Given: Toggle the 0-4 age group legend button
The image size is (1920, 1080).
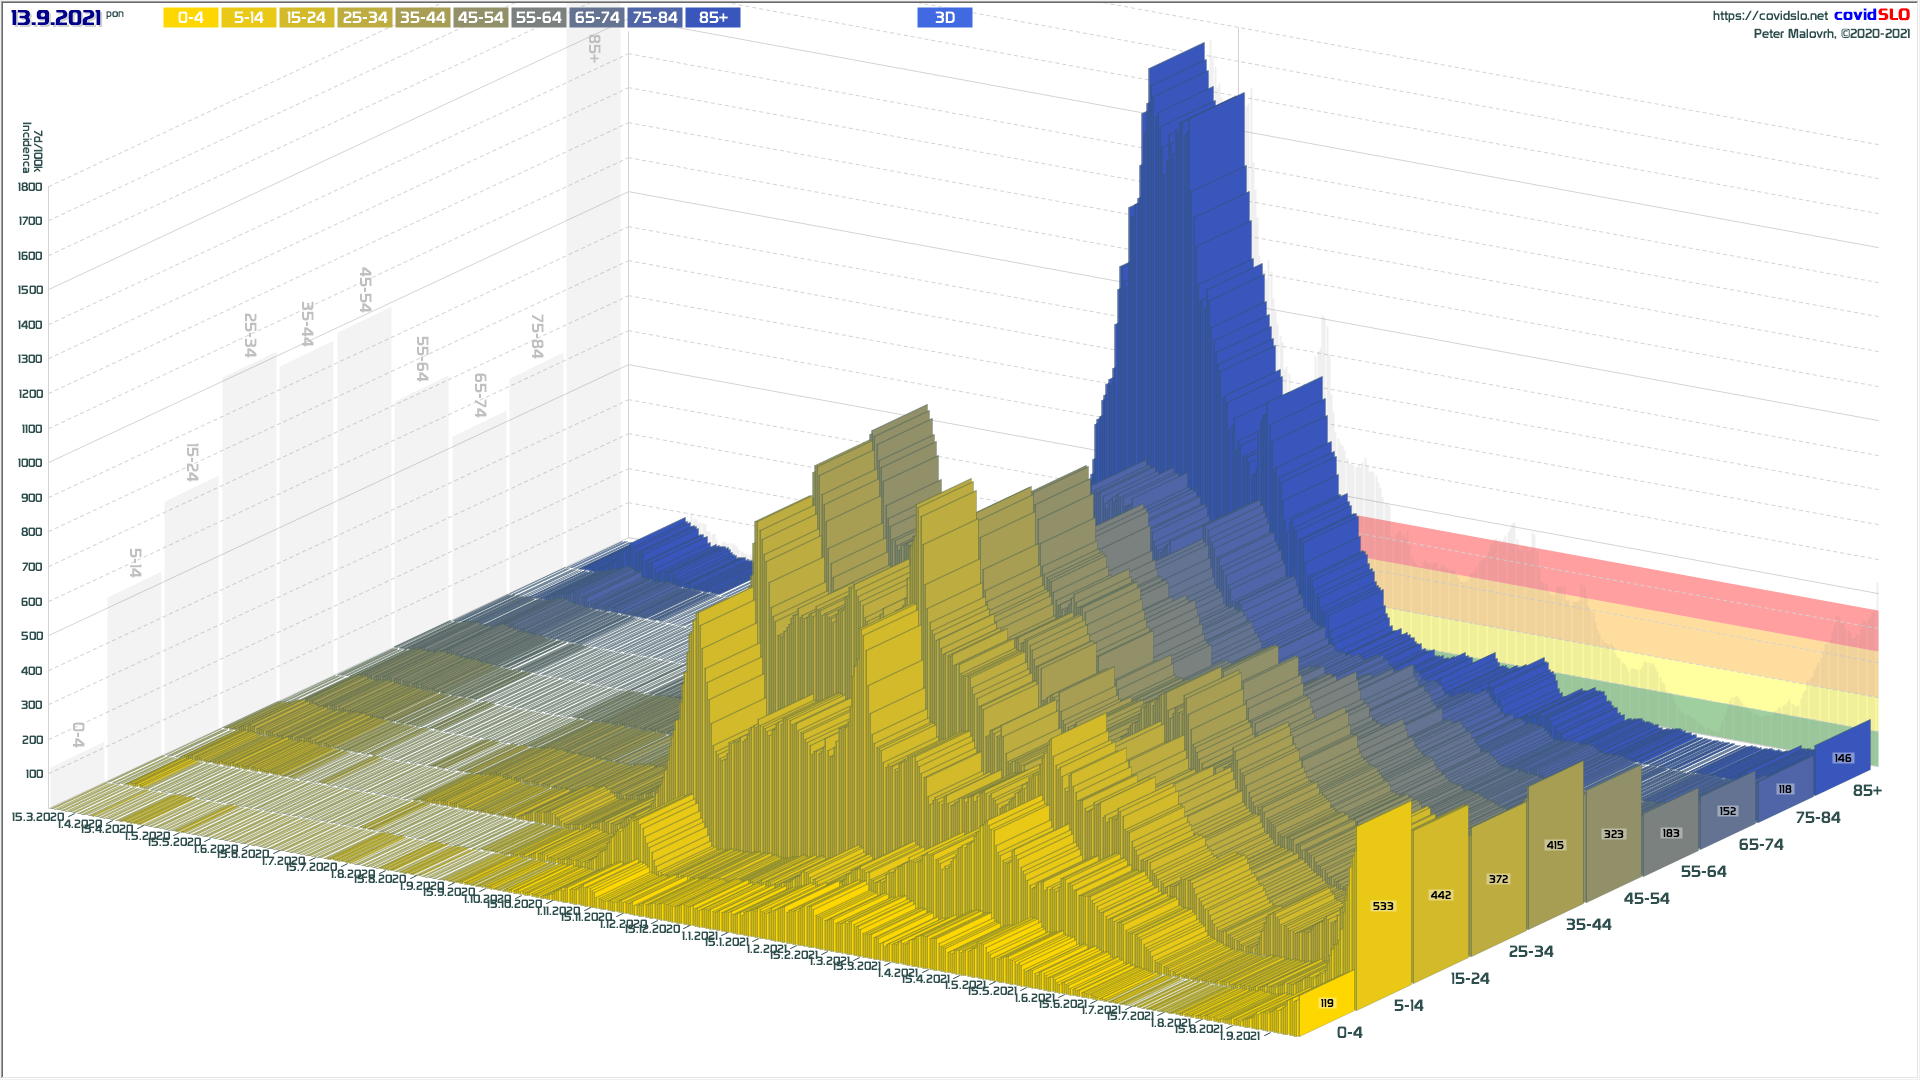Looking at the screenshot, I should pyautogui.click(x=190, y=18).
